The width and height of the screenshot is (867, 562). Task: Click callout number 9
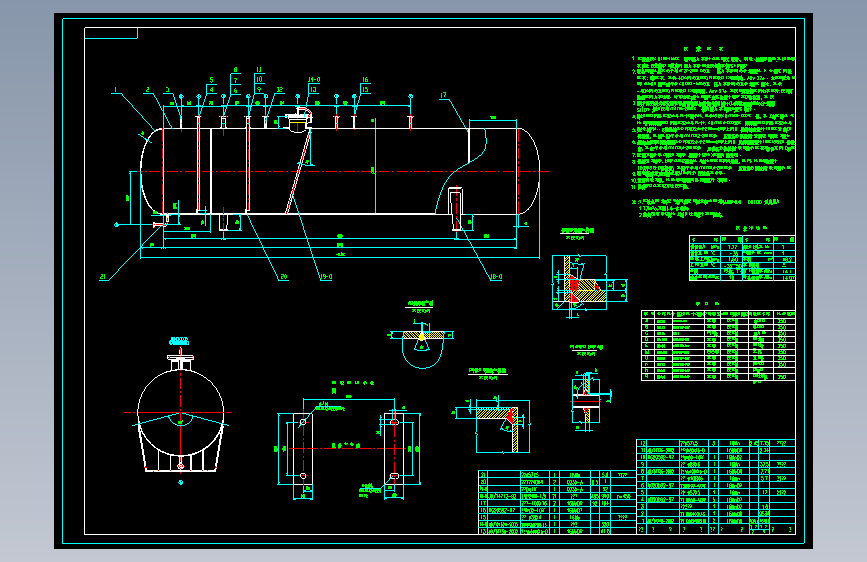[x=259, y=90]
